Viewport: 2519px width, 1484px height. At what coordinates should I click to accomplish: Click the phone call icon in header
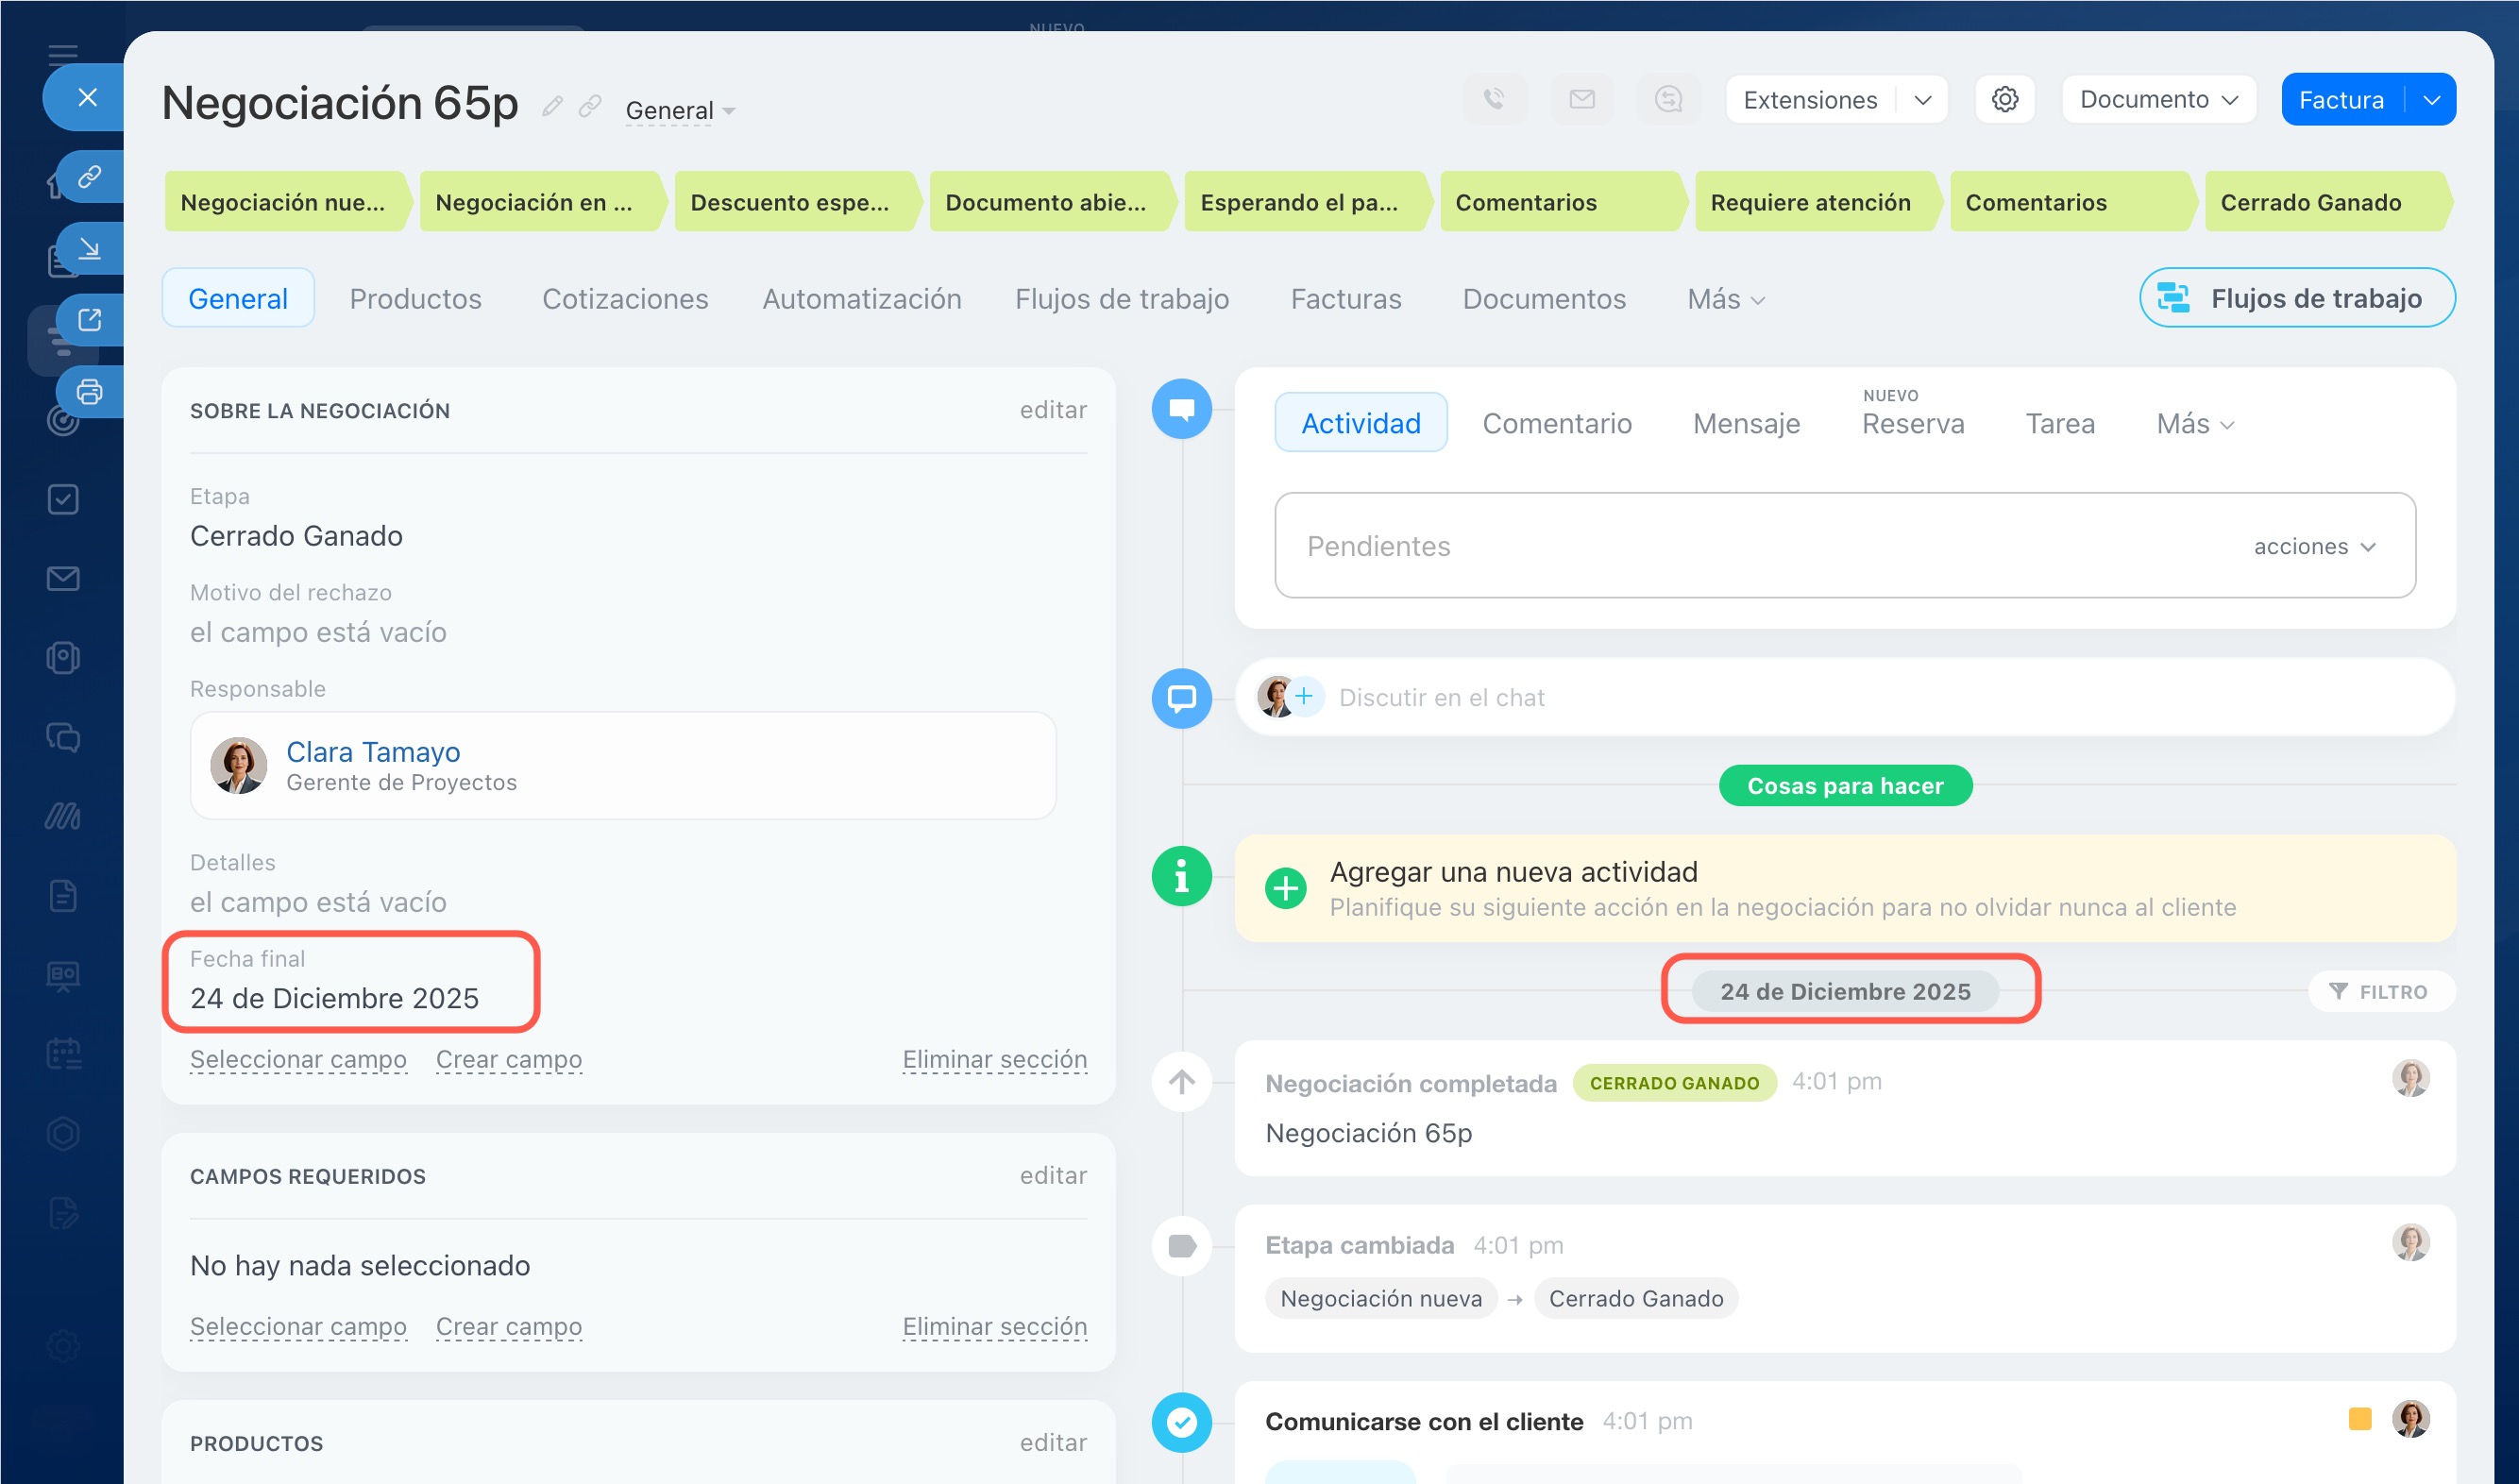click(1493, 99)
